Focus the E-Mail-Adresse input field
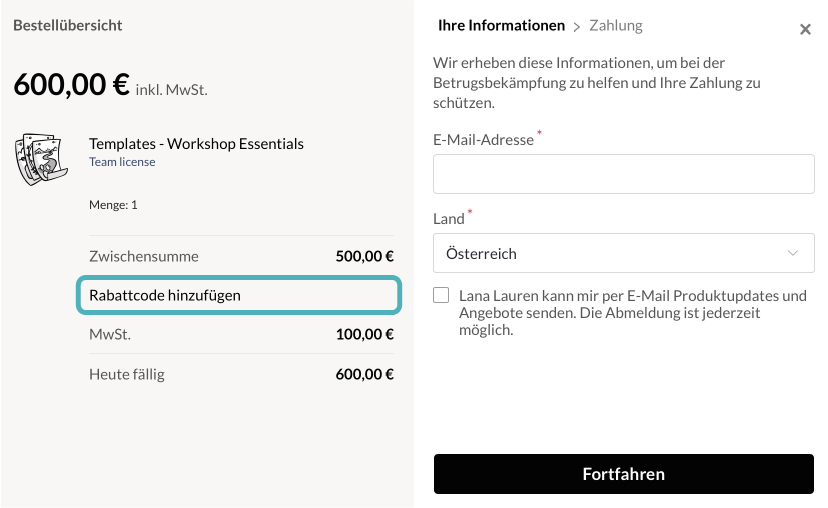 [623, 174]
